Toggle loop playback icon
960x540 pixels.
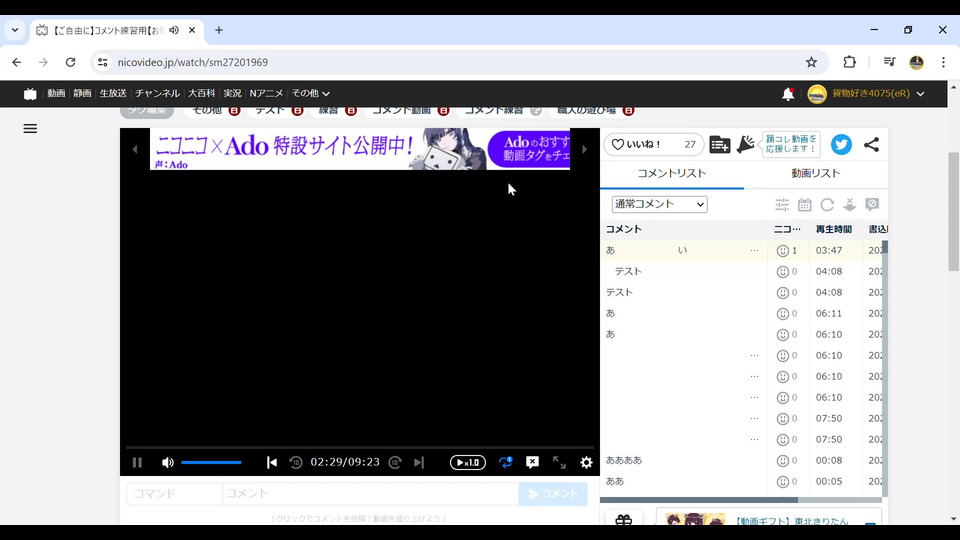506,462
